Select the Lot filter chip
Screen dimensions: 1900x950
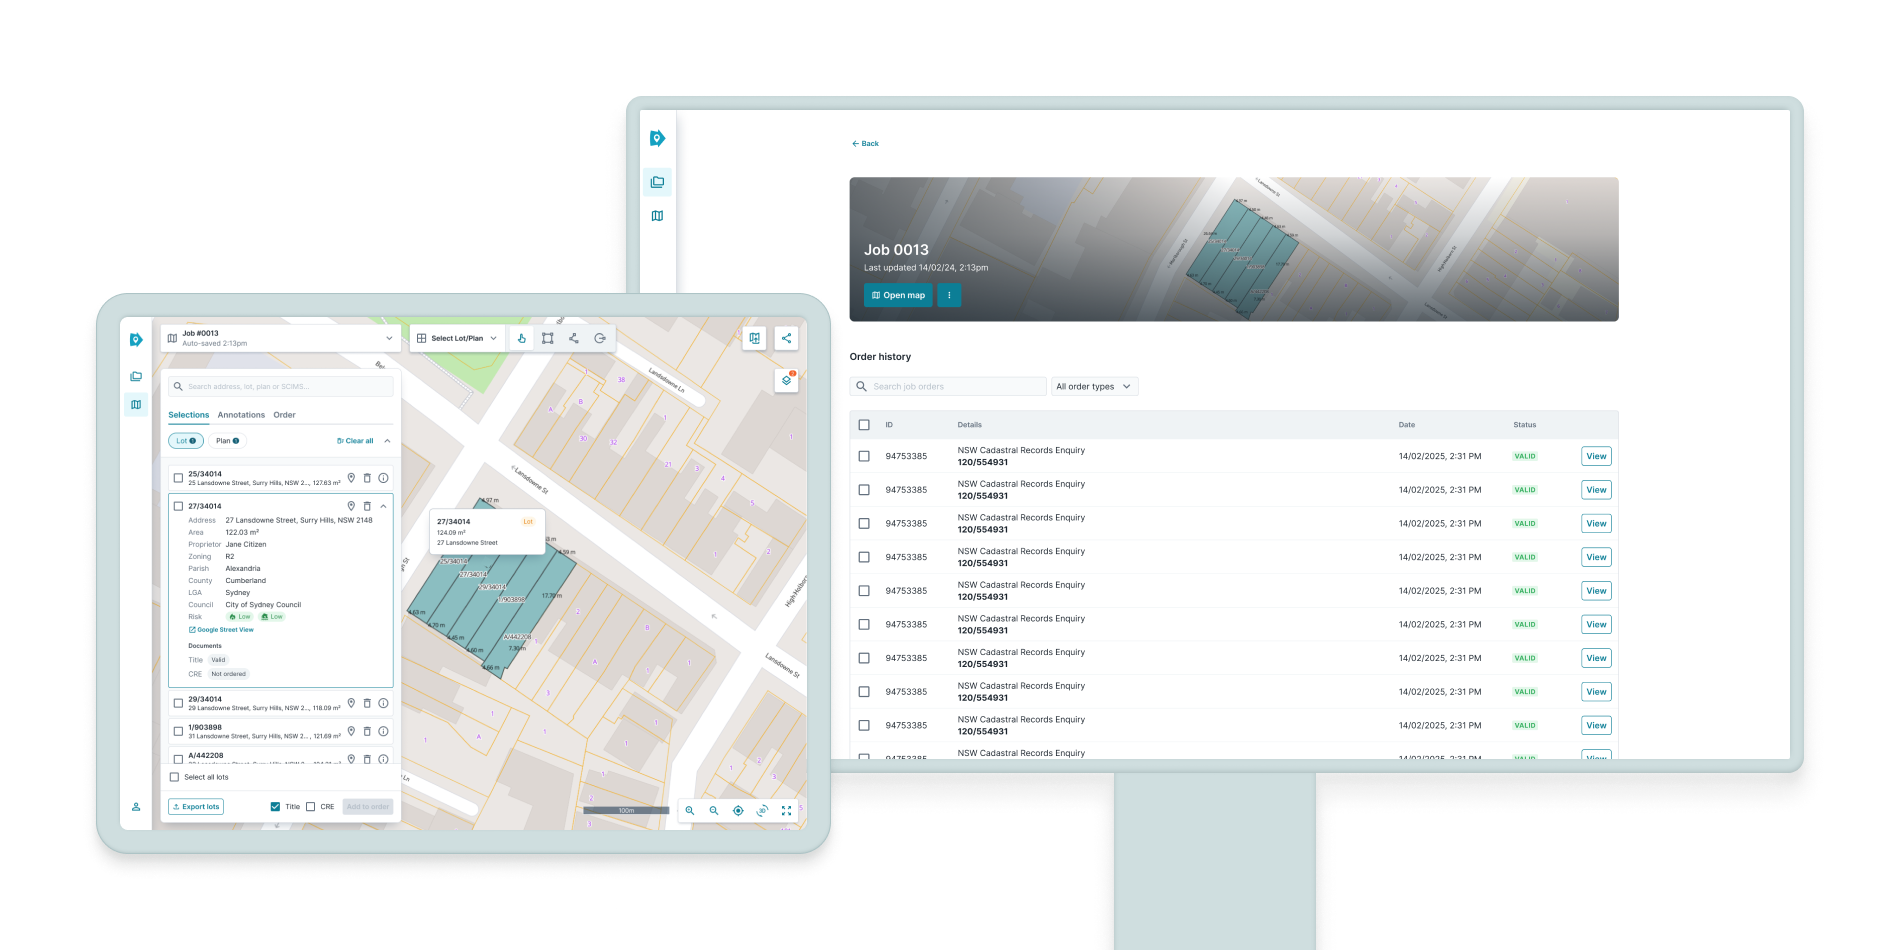[x=186, y=441]
